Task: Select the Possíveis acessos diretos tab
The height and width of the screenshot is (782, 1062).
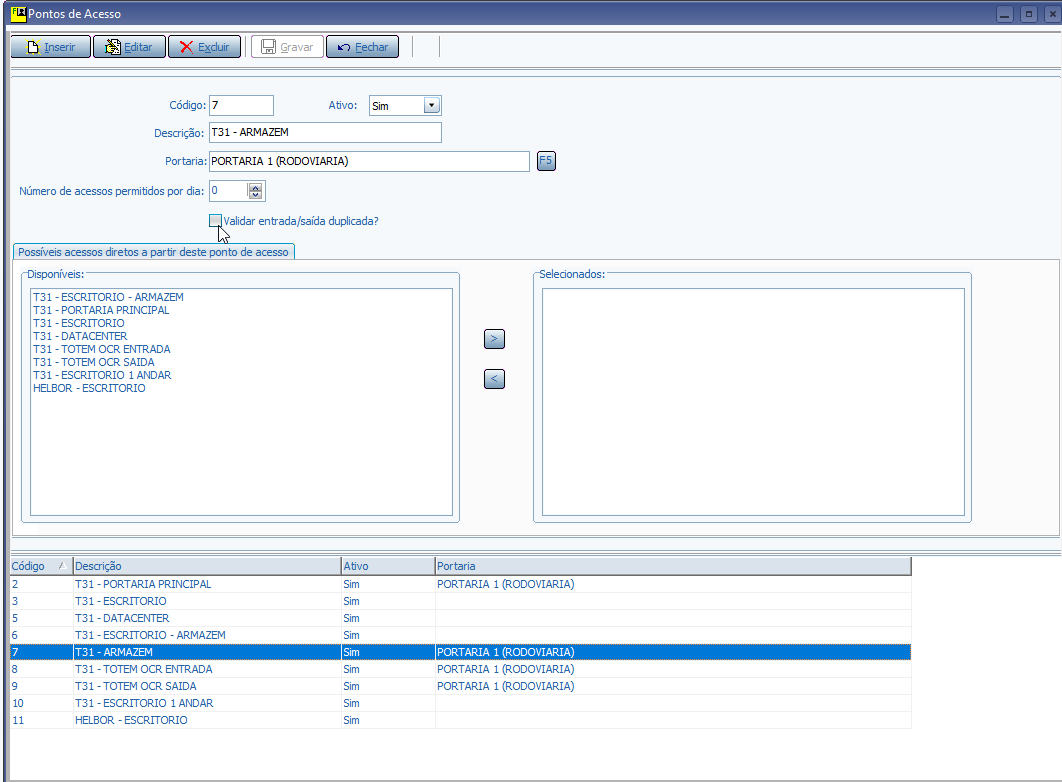Action: click(154, 252)
